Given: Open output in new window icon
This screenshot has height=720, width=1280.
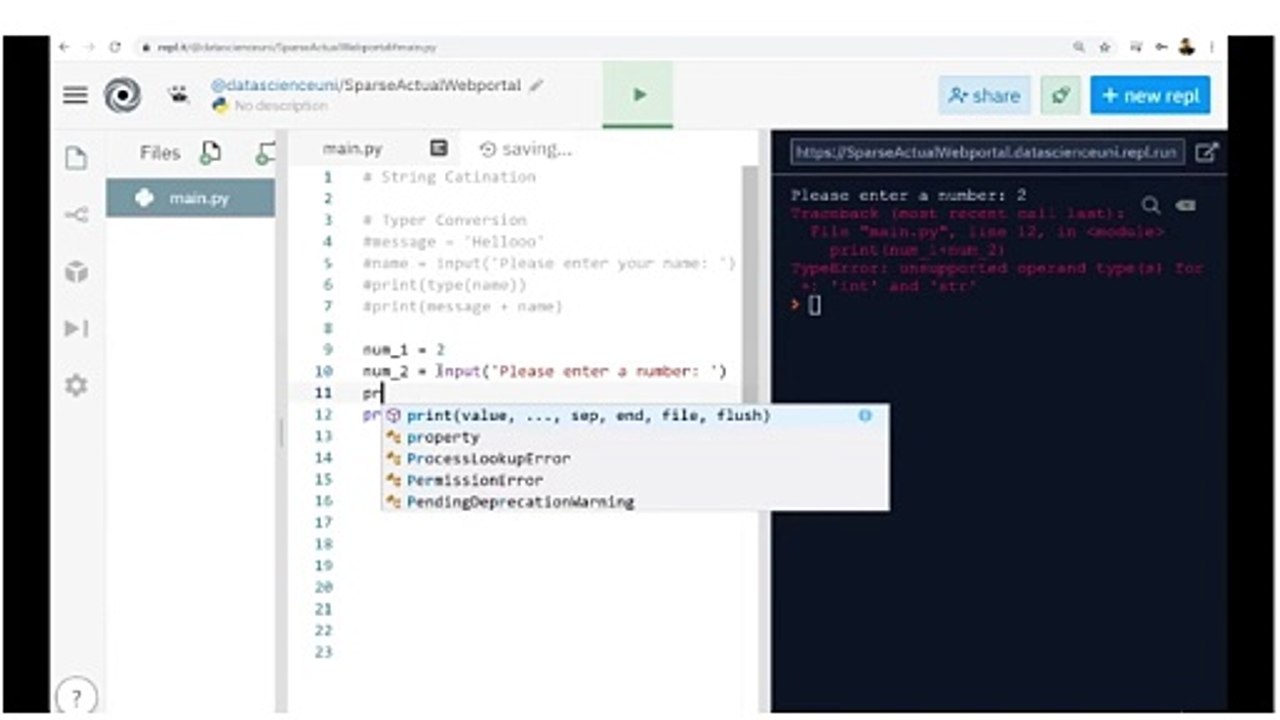Looking at the screenshot, I should pyautogui.click(x=1207, y=152).
